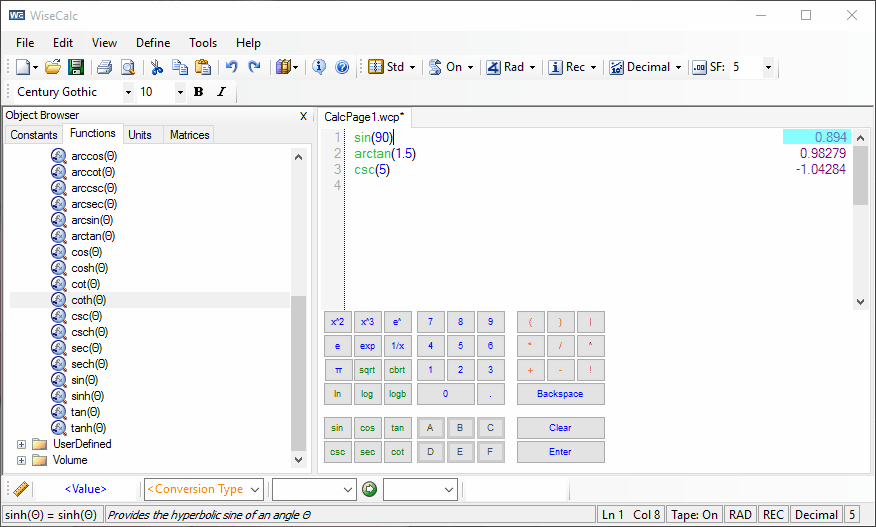Image resolution: width=876 pixels, height=527 pixels.
Task: Open the Define menu
Action: (153, 43)
